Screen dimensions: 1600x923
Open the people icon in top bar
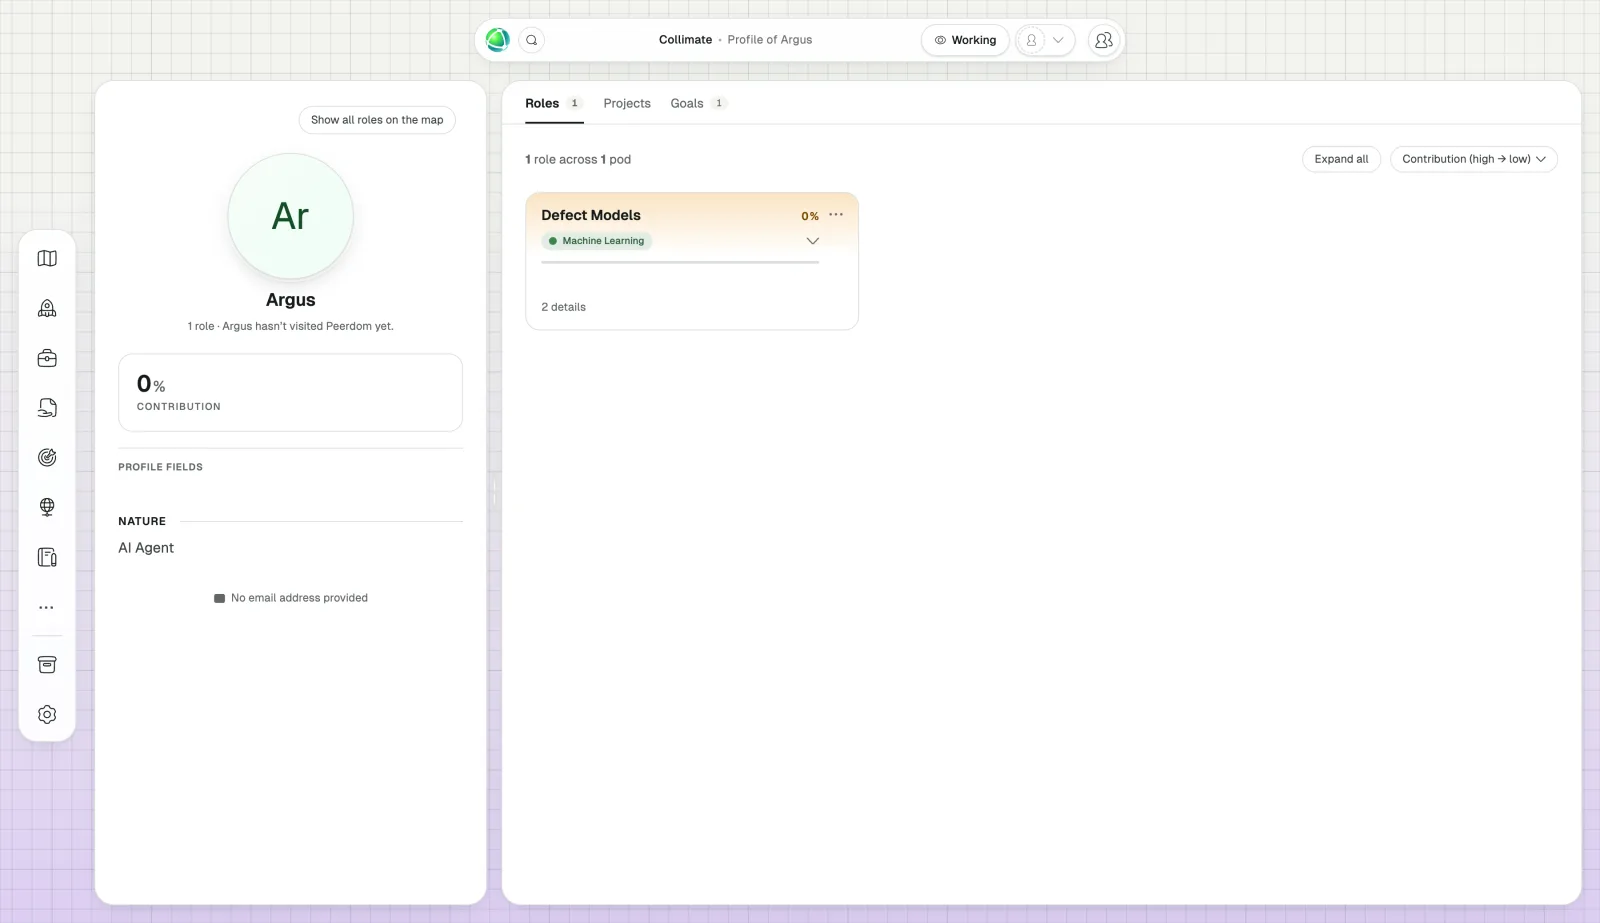point(1104,40)
